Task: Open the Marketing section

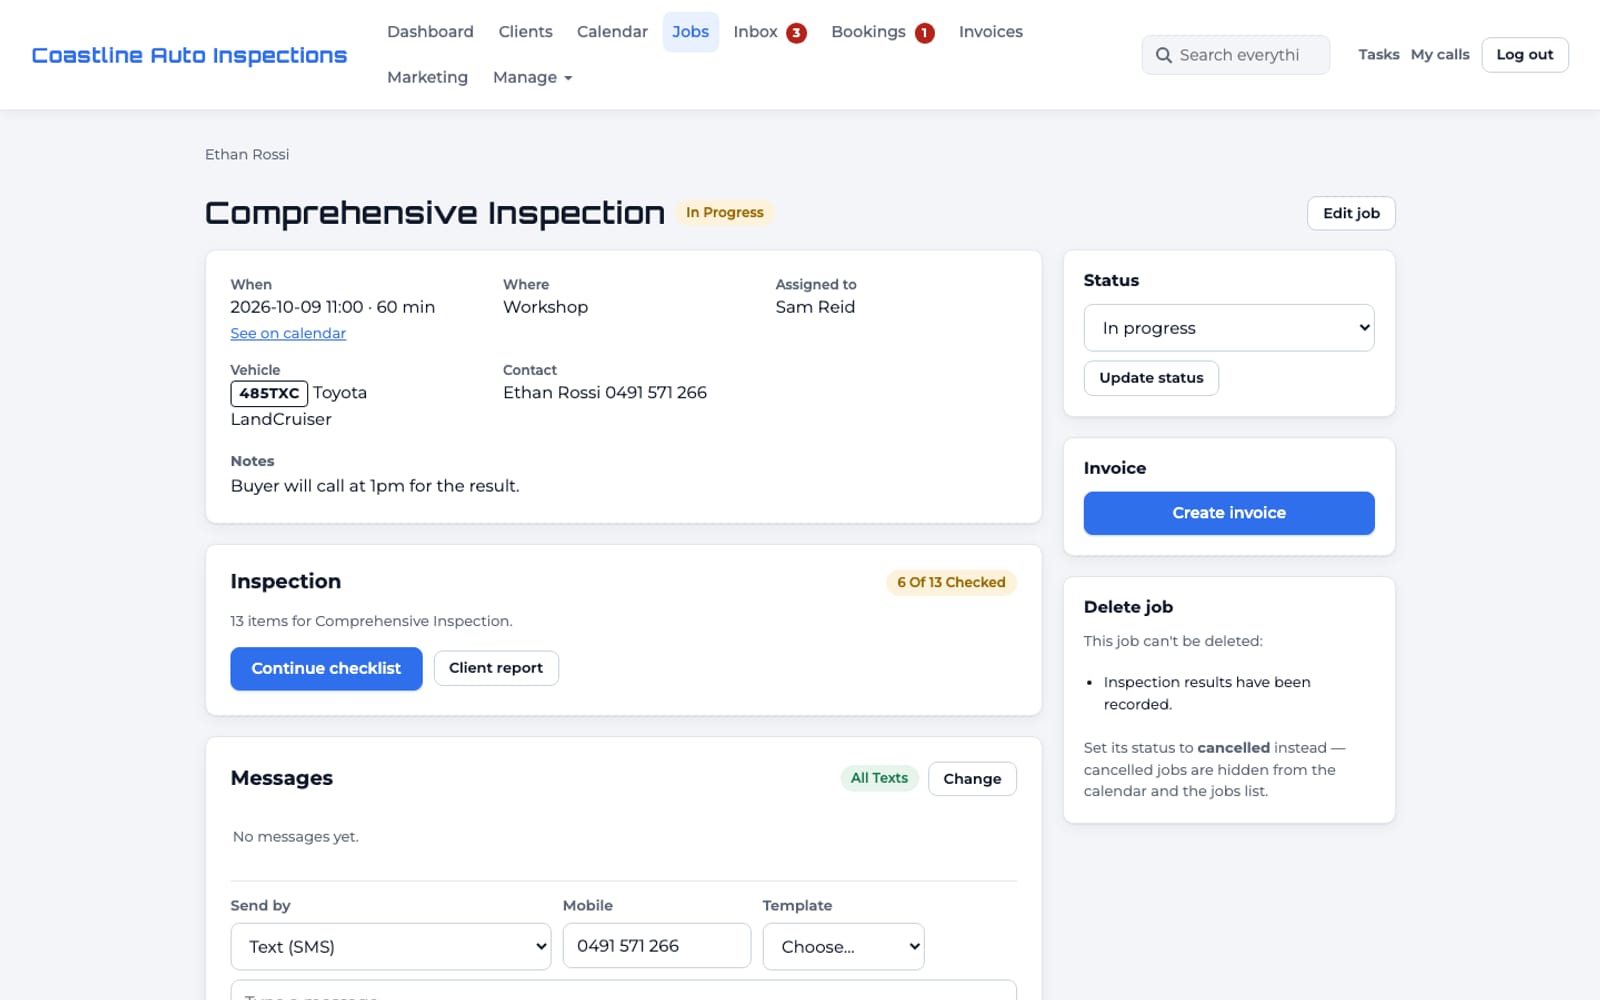Action: [x=427, y=78]
